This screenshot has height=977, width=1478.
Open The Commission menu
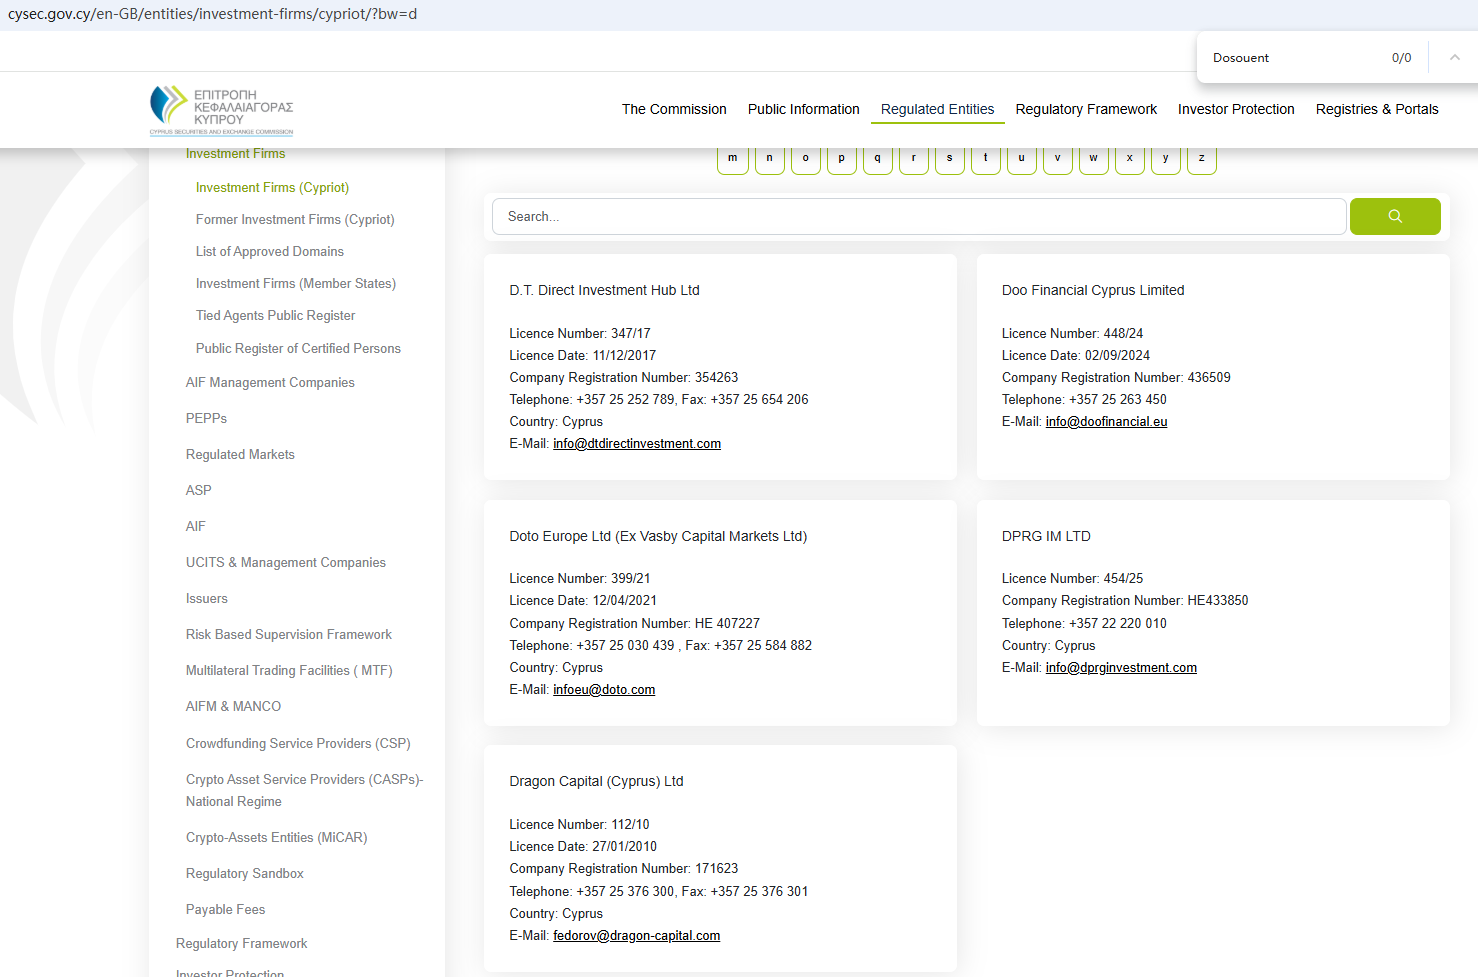coord(674,109)
